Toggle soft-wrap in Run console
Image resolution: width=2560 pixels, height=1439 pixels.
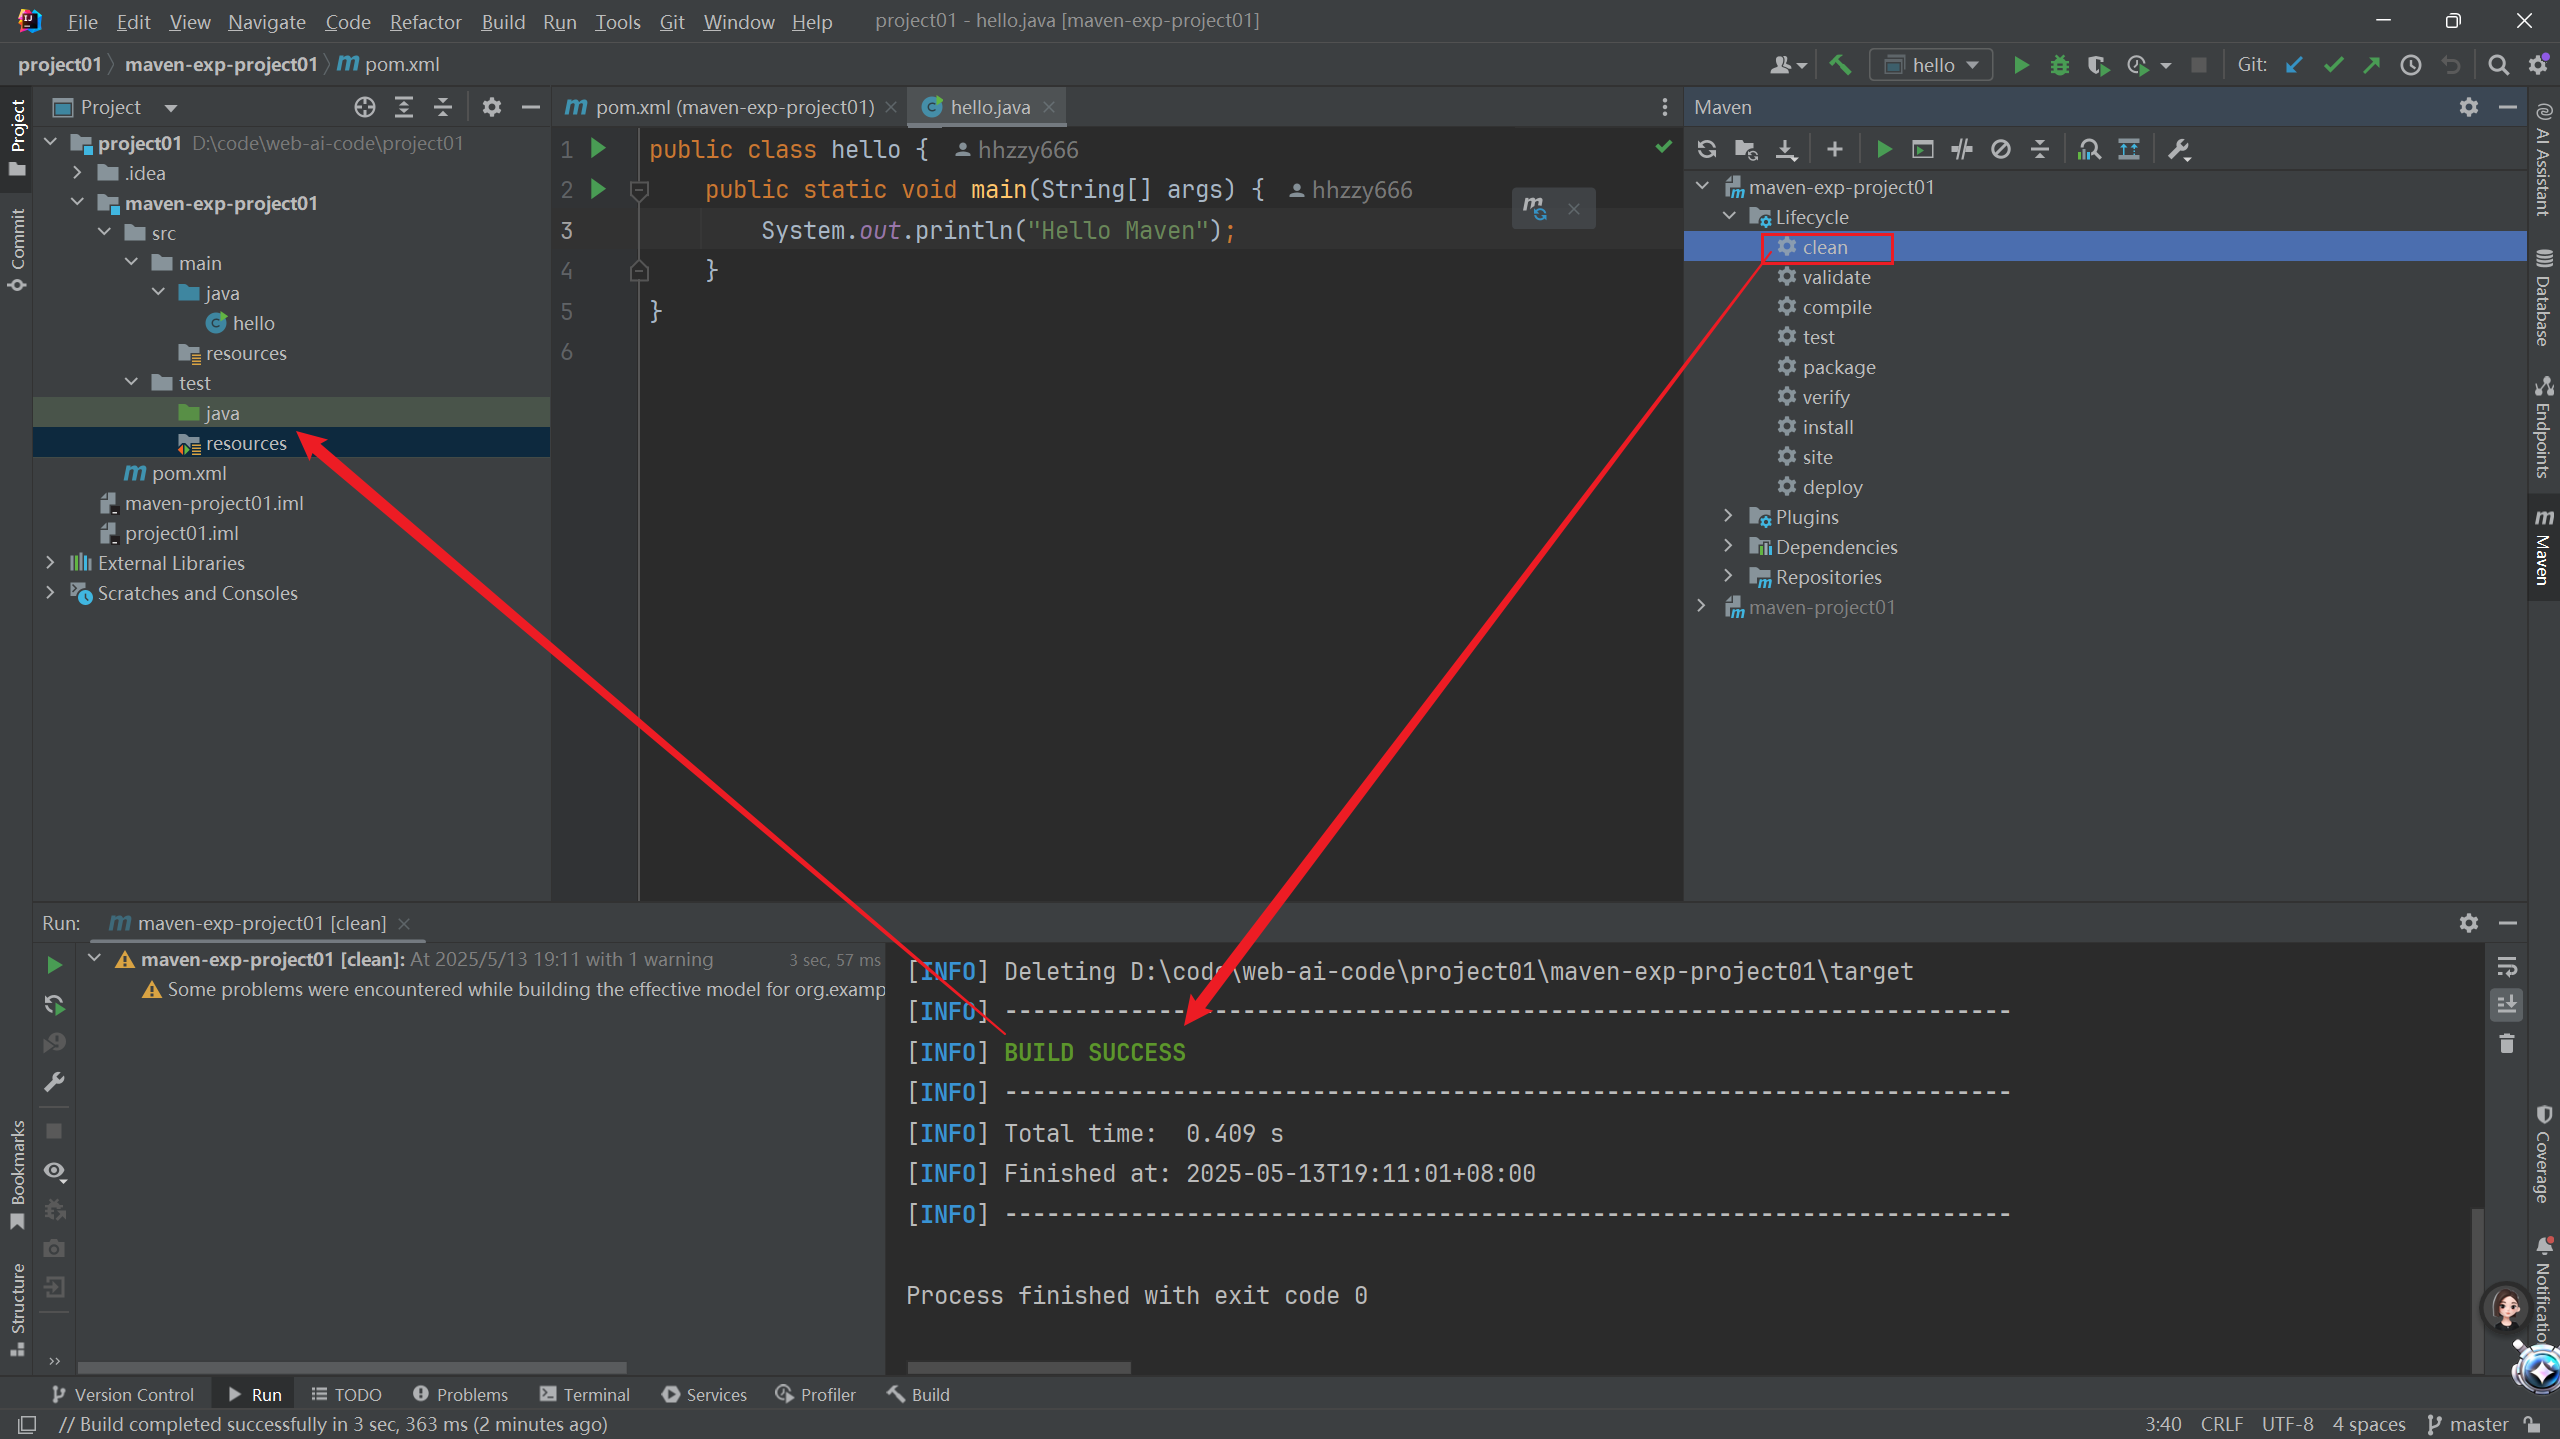coord(2506,966)
